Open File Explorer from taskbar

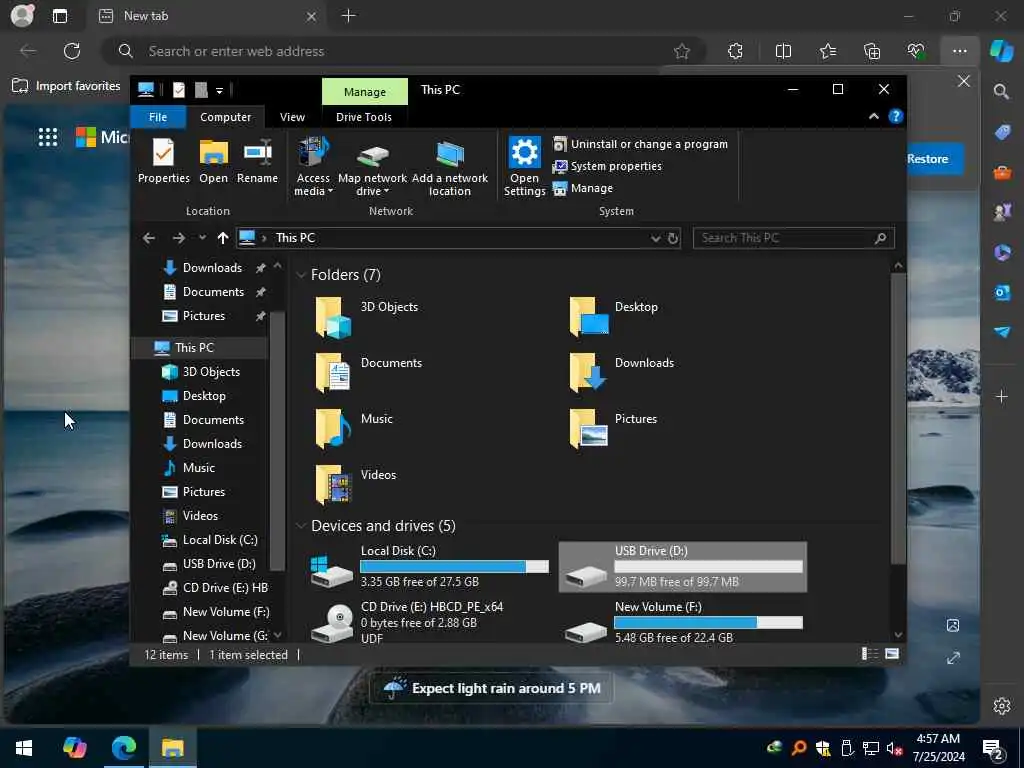172,748
